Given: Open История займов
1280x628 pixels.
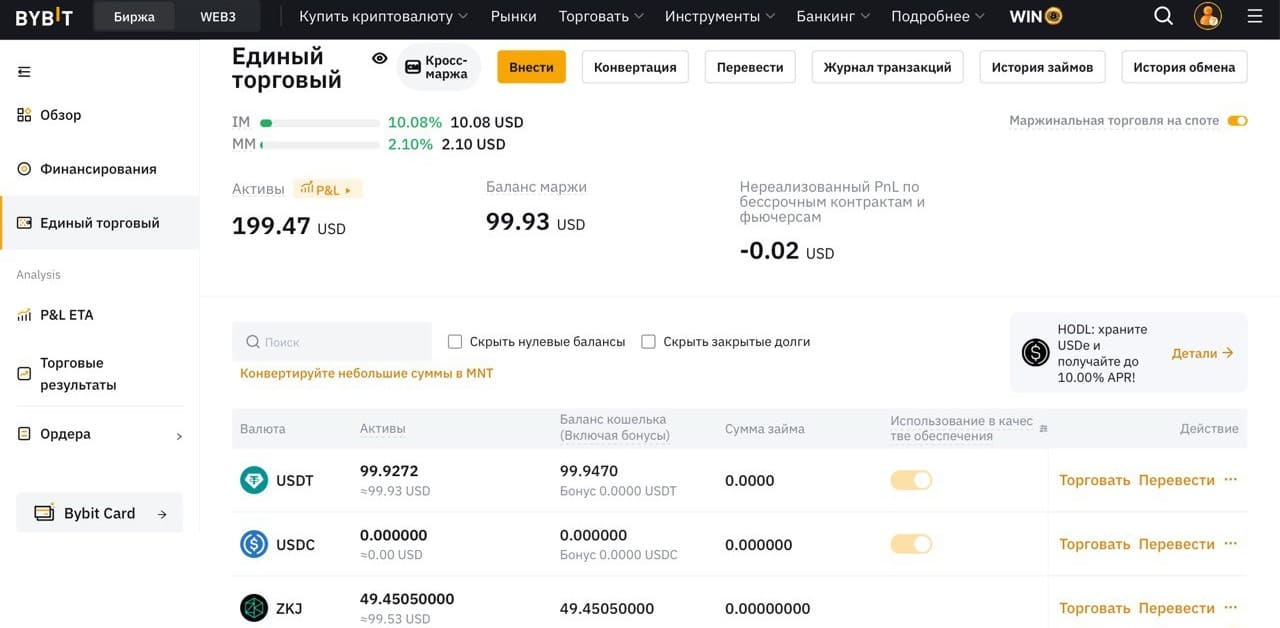Looking at the screenshot, I should (x=1042, y=67).
